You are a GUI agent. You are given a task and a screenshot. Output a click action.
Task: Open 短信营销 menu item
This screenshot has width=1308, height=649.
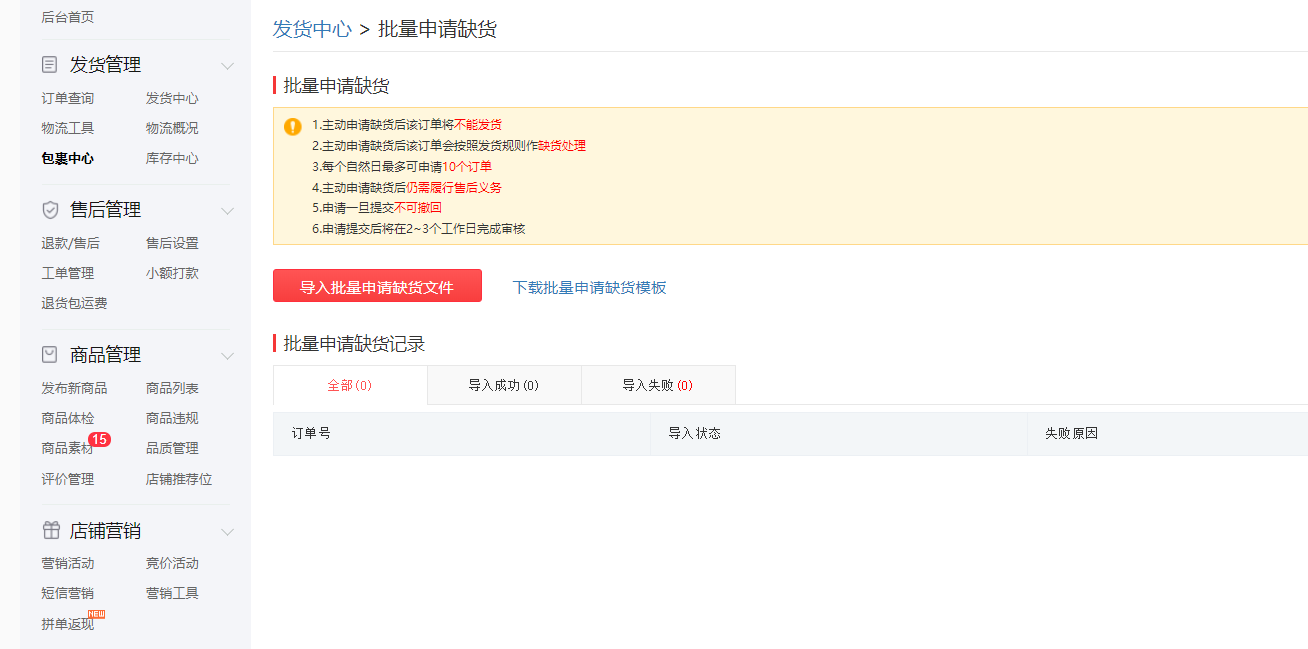point(68,593)
